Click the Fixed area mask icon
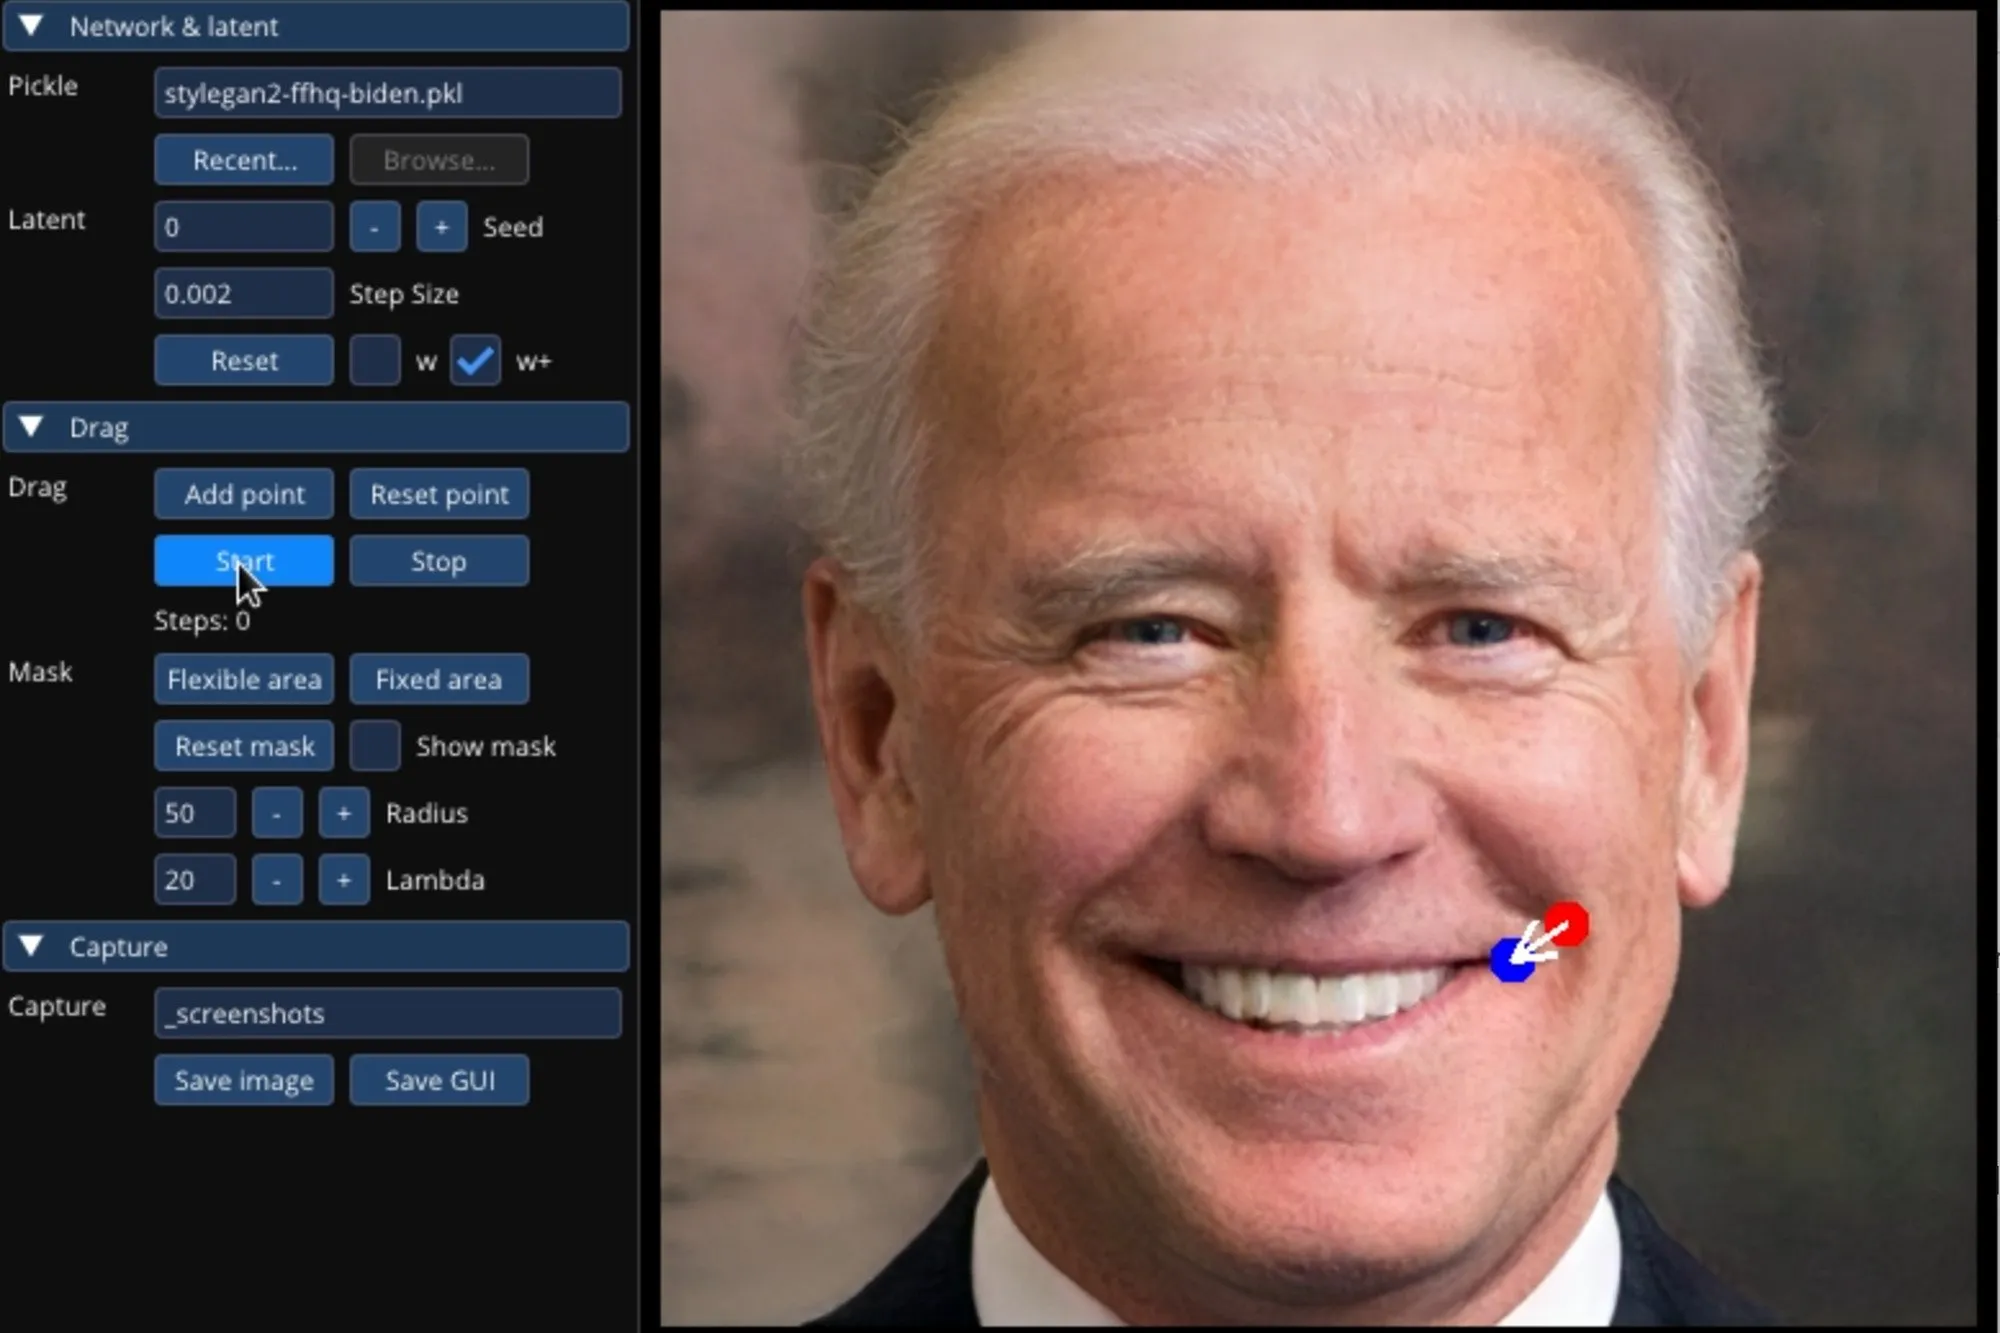The height and width of the screenshot is (1333, 2000). [436, 678]
